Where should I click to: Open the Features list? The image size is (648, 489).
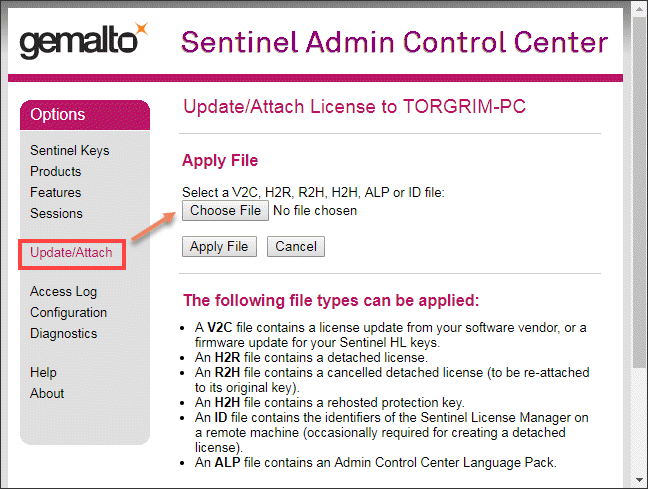coord(55,192)
